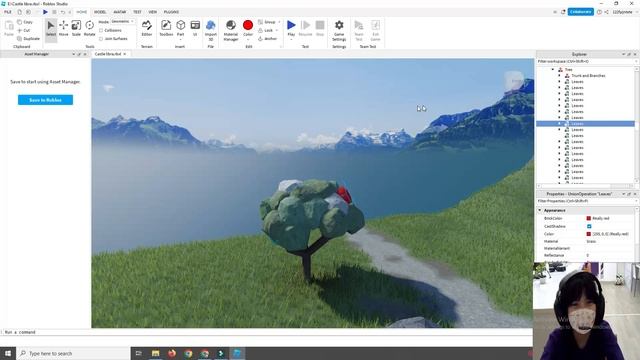Click the HOME ribbon tab

click(82, 12)
